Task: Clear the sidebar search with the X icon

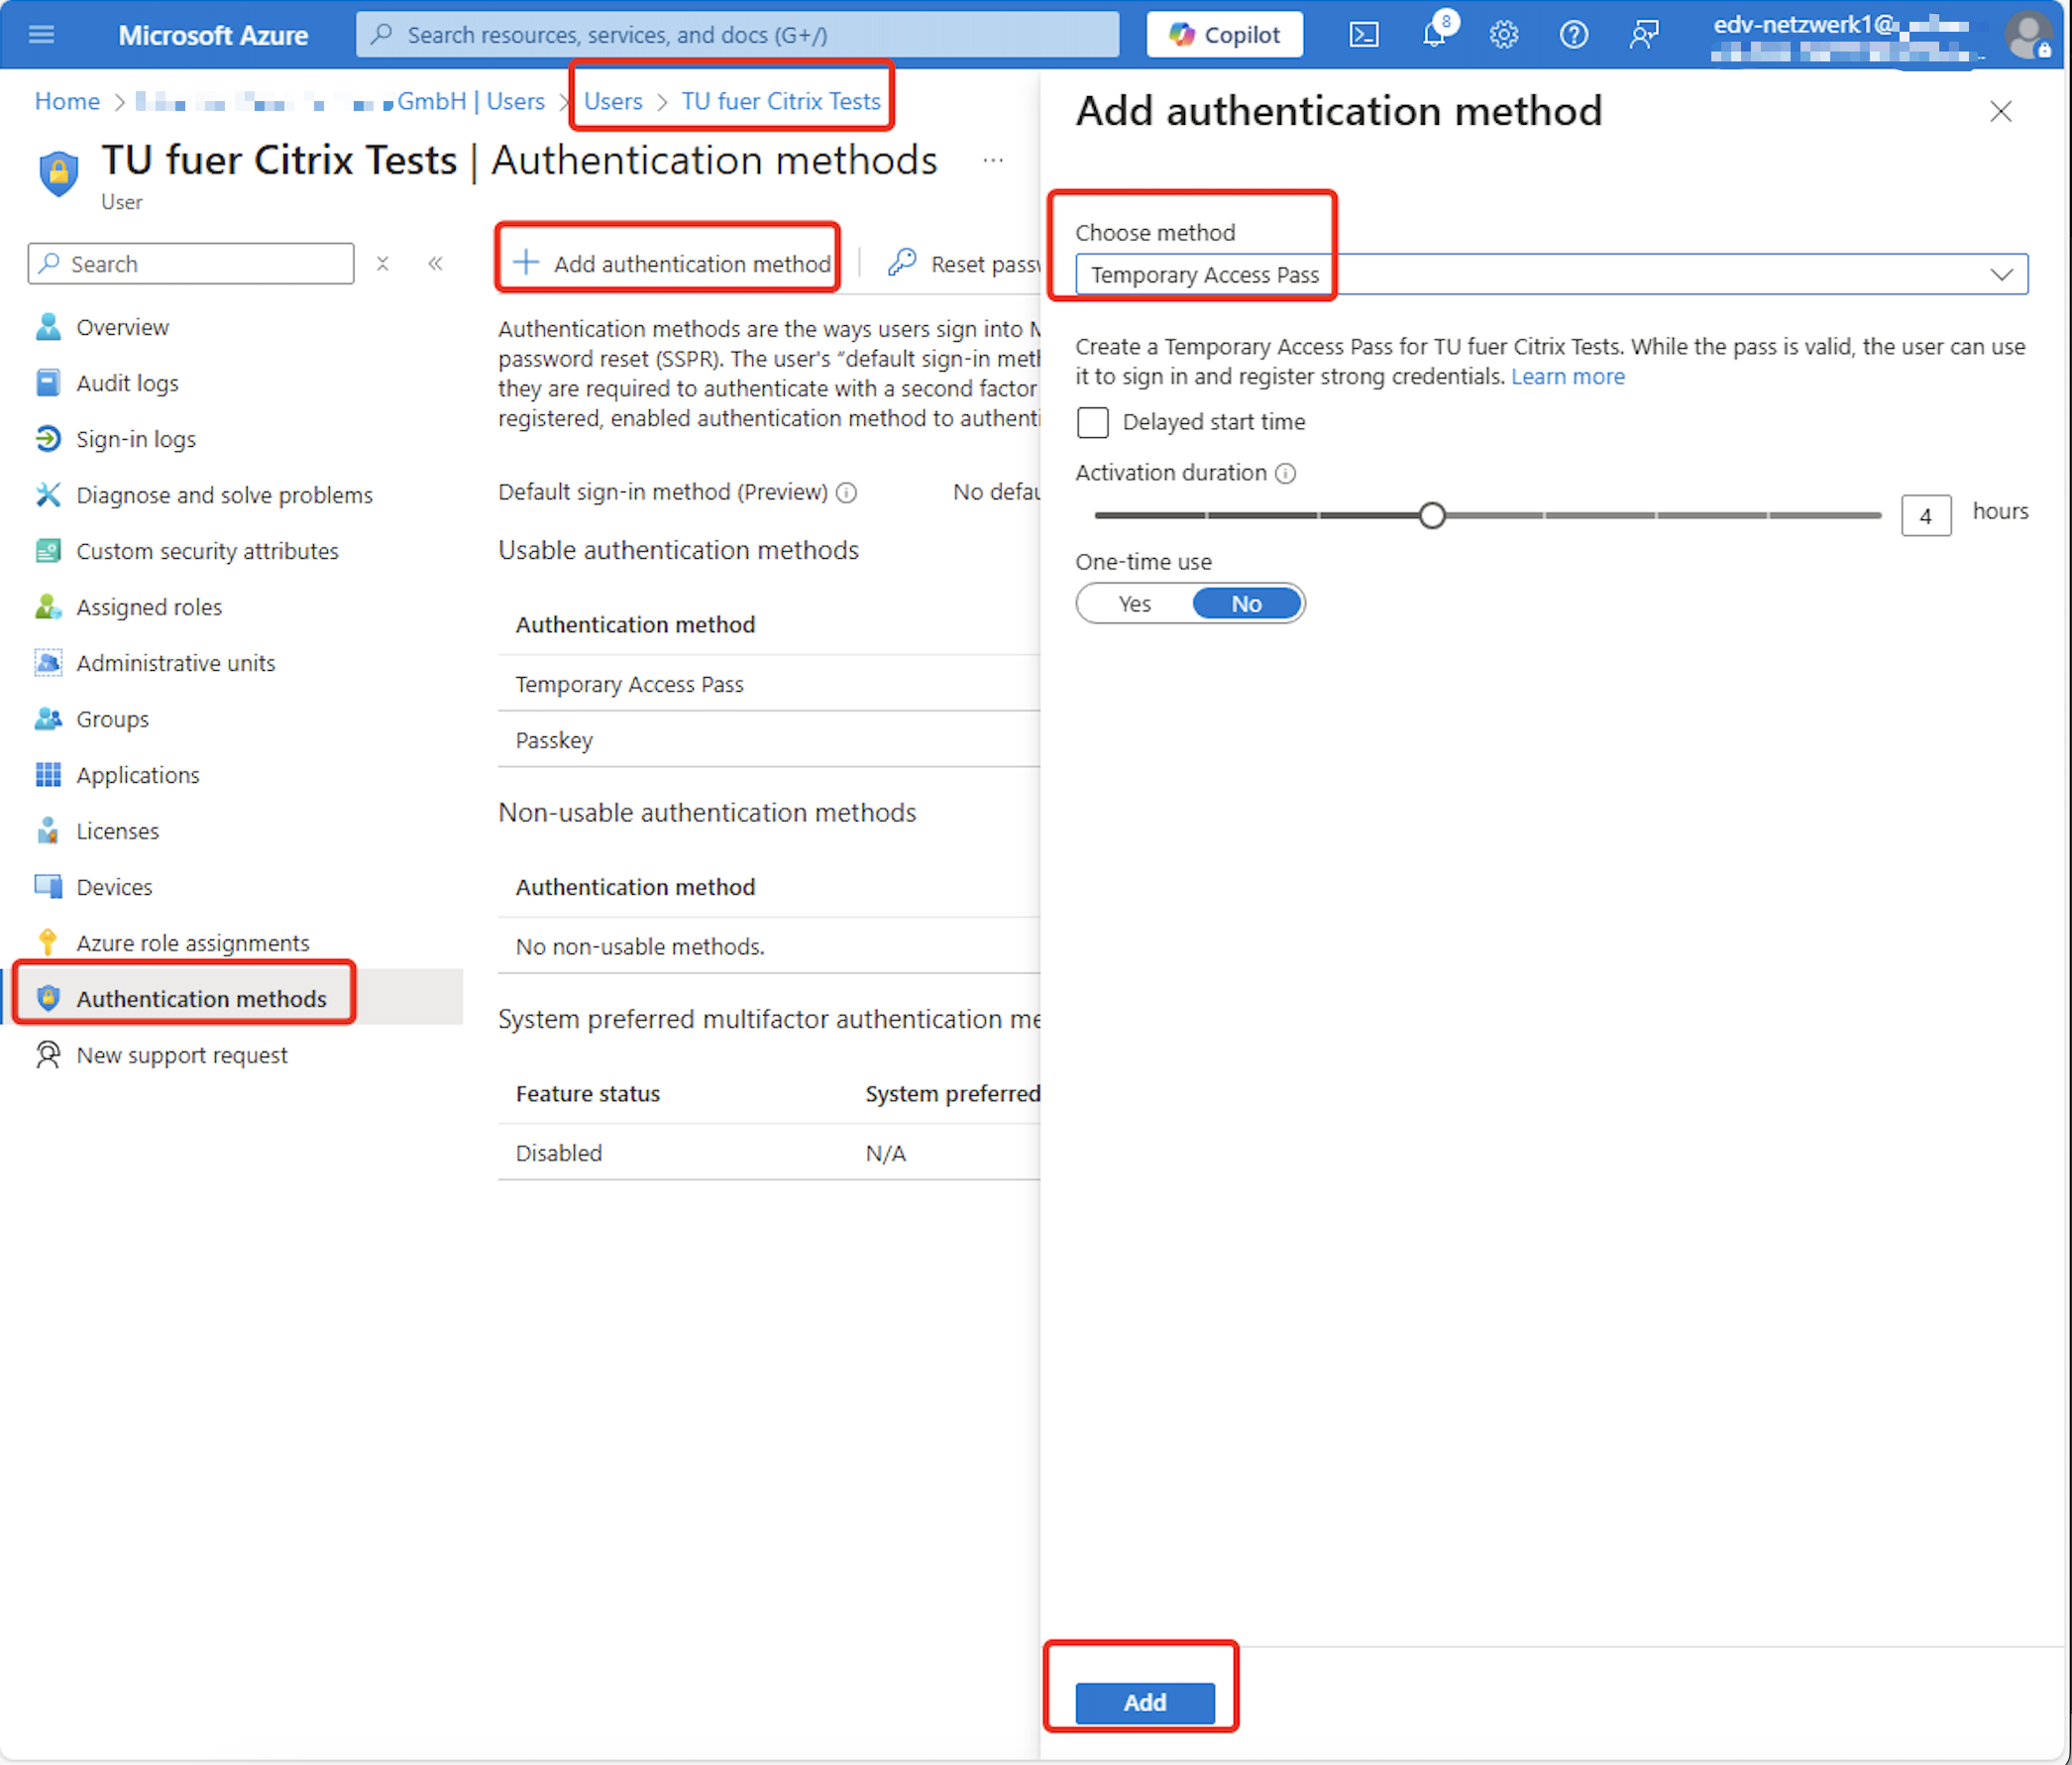Action: click(x=382, y=264)
